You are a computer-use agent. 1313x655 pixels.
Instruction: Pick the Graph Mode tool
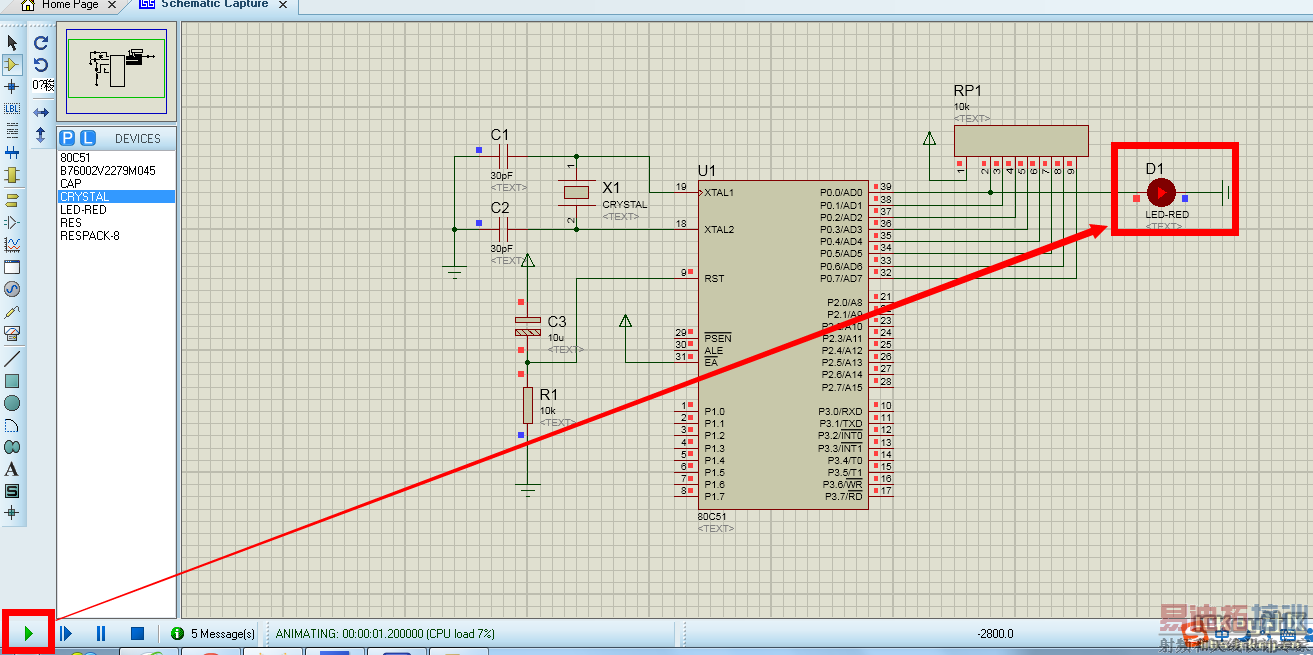[12, 244]
